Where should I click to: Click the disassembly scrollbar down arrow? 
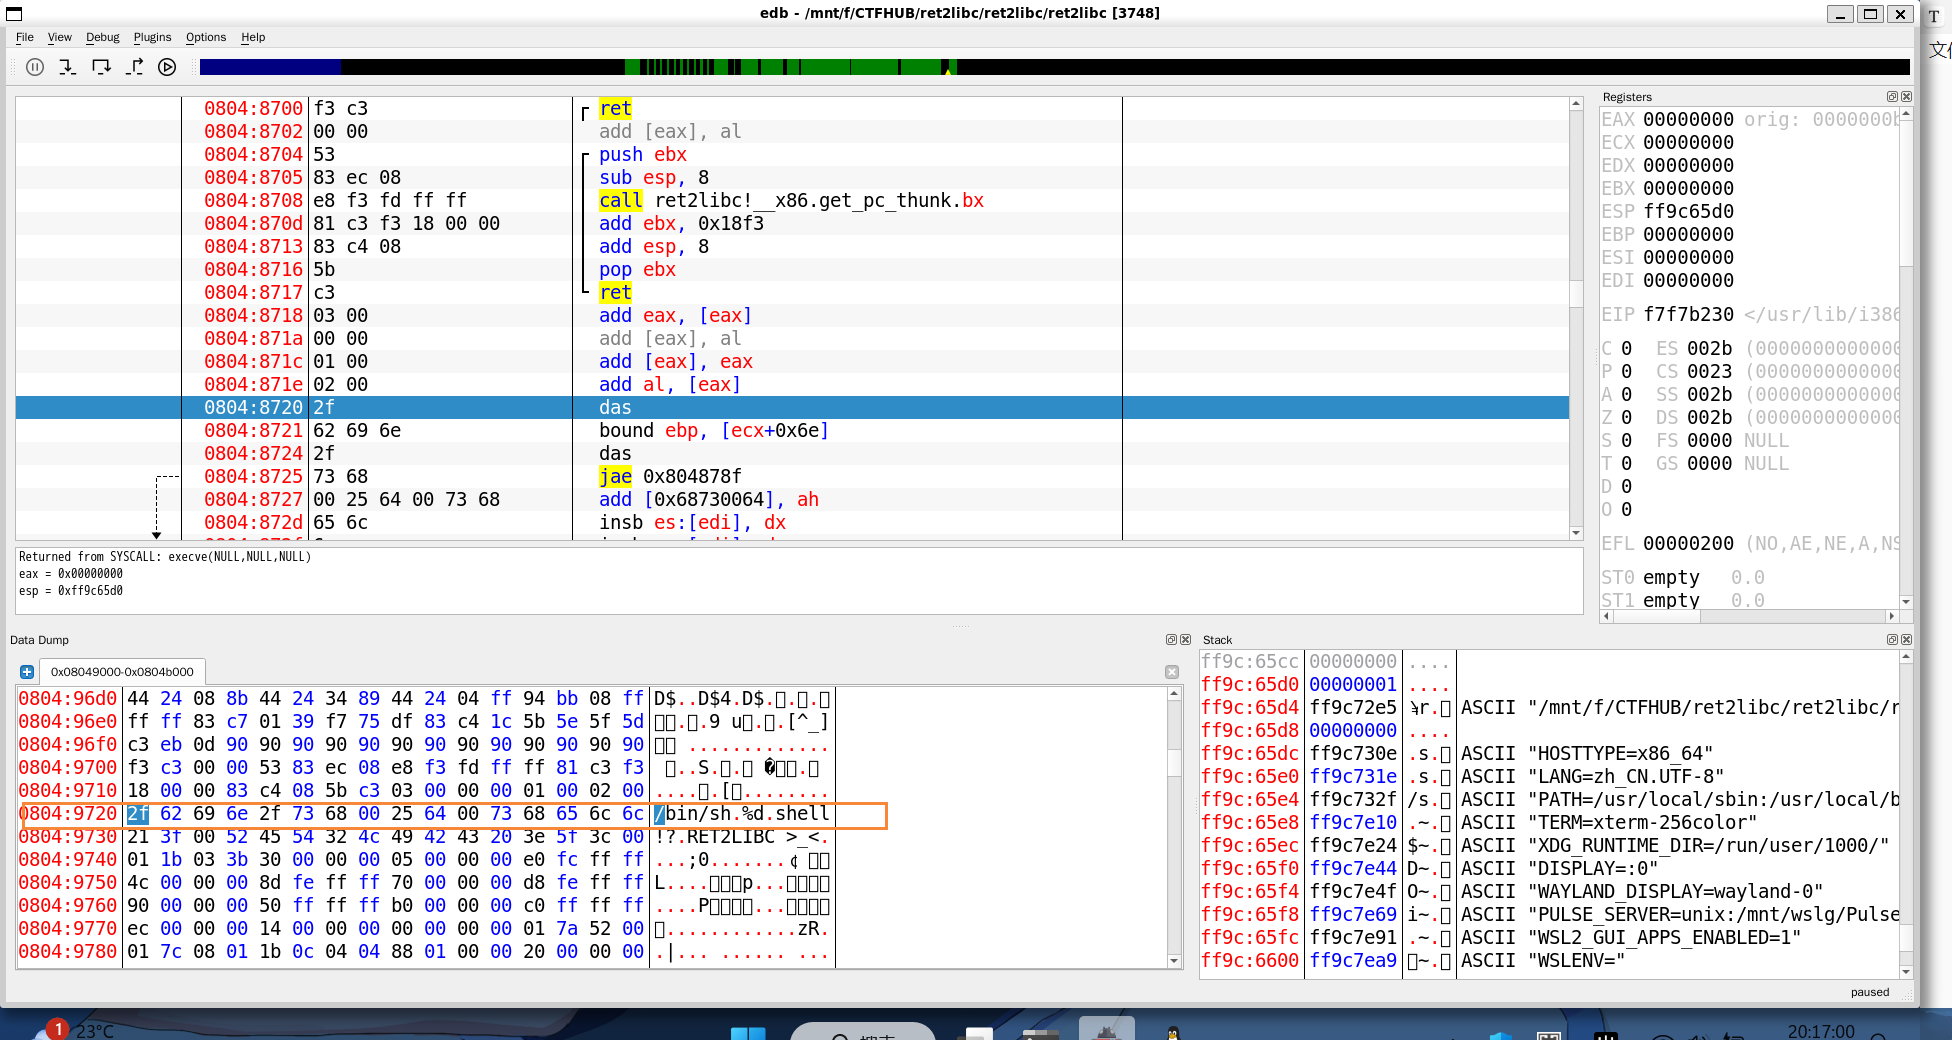[x=1576, y=533]
